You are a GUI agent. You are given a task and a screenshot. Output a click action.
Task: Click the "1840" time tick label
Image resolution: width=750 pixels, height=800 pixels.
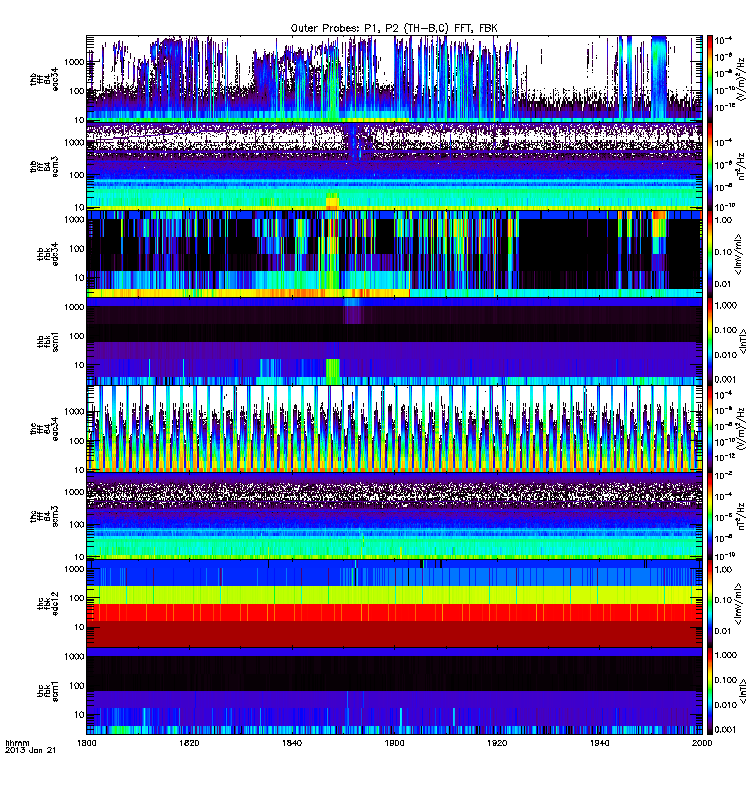(x=292, y=743)
